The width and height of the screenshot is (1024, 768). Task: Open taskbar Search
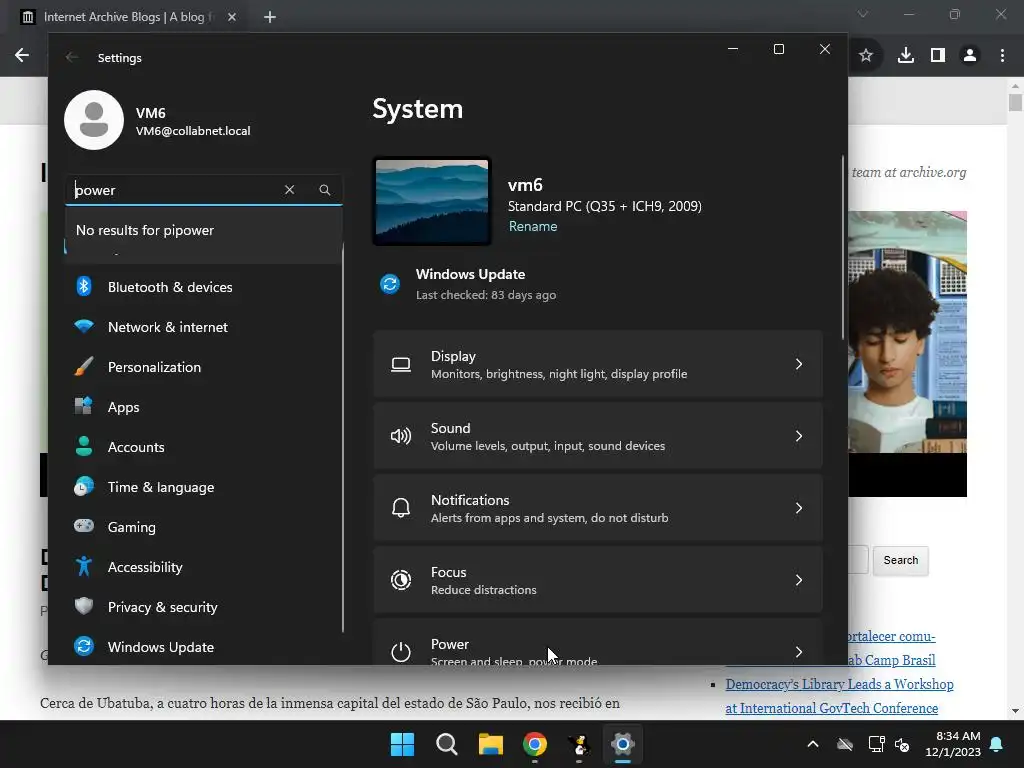(447, 744)
